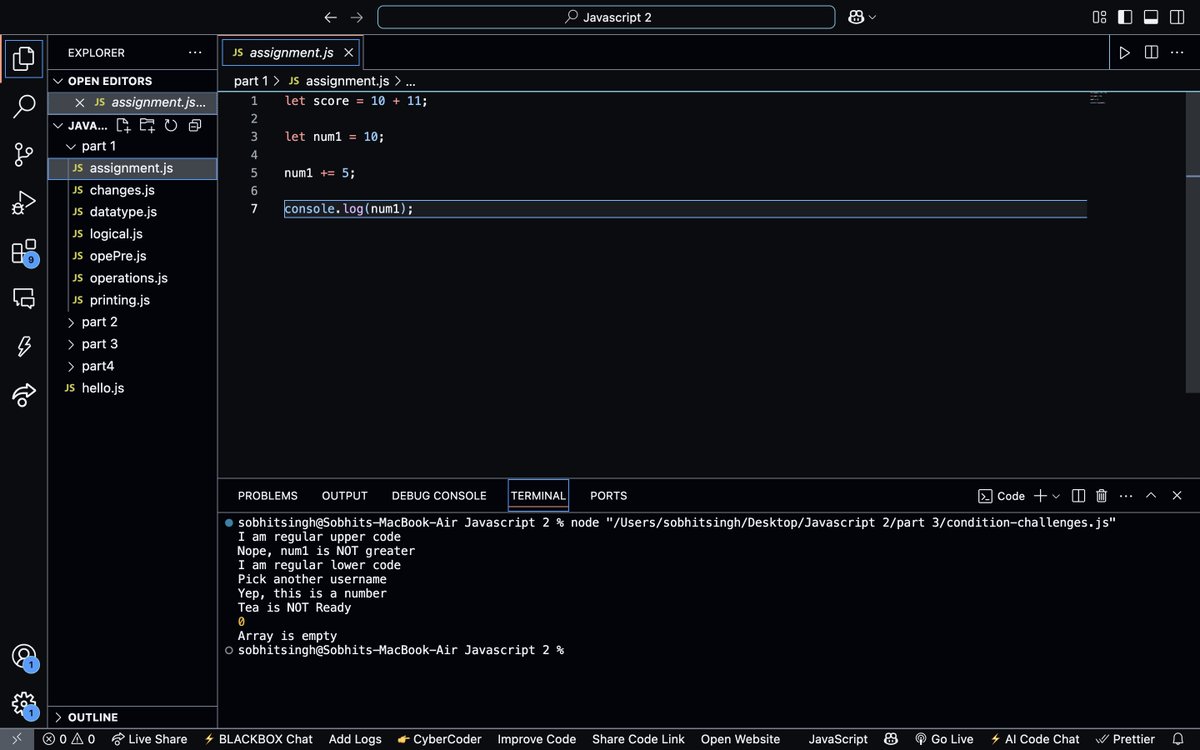Open BLACKBOX Chat from status bar
The image size is (1200, 750).
point(258,739)
